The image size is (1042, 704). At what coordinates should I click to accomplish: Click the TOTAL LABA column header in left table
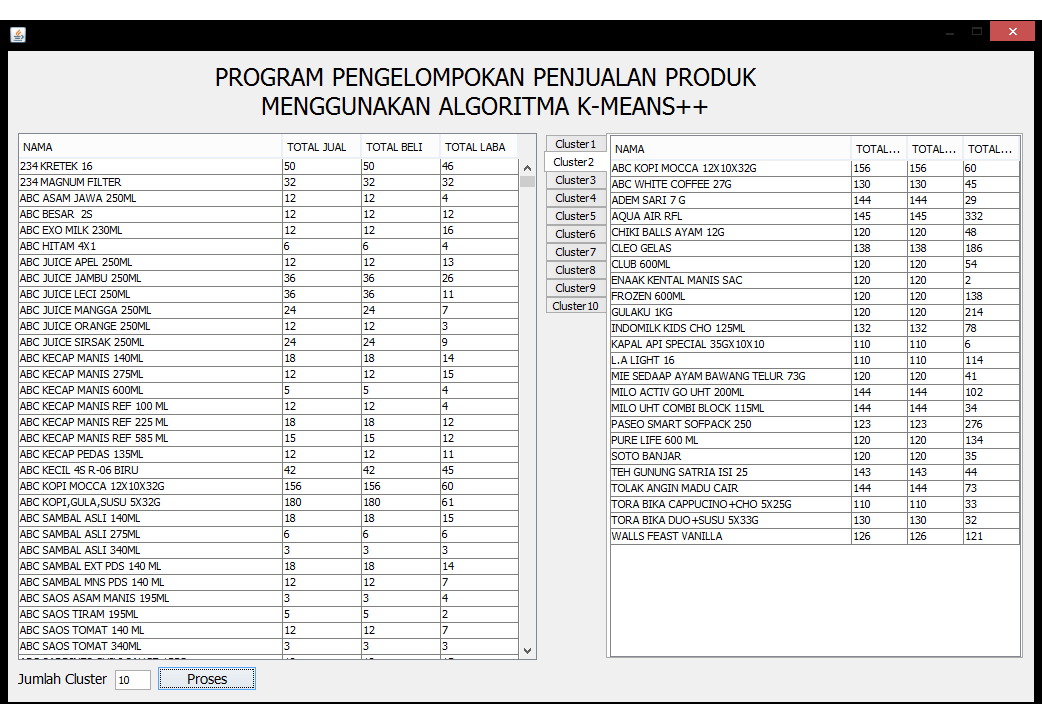(477, 147)
